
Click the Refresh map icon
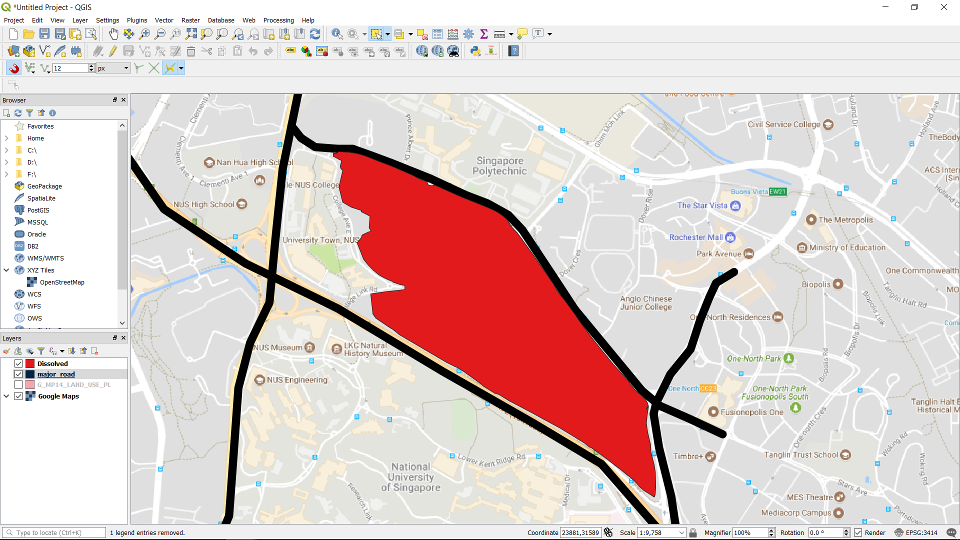(x=315, y=34)
